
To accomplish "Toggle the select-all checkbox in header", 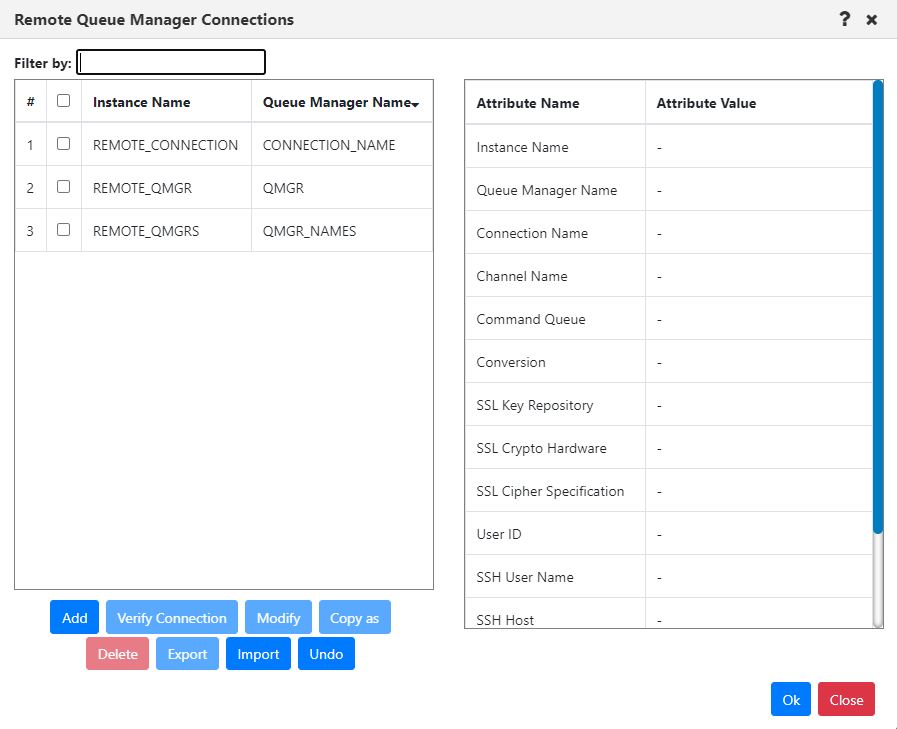I will 63,101.
